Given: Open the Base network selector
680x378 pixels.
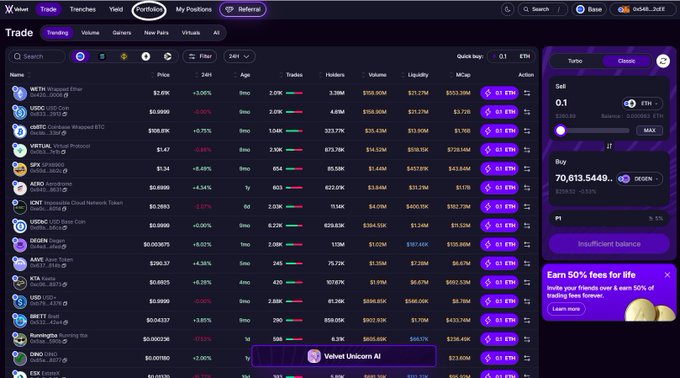Looking at the screenshot, I should [589, 9].
